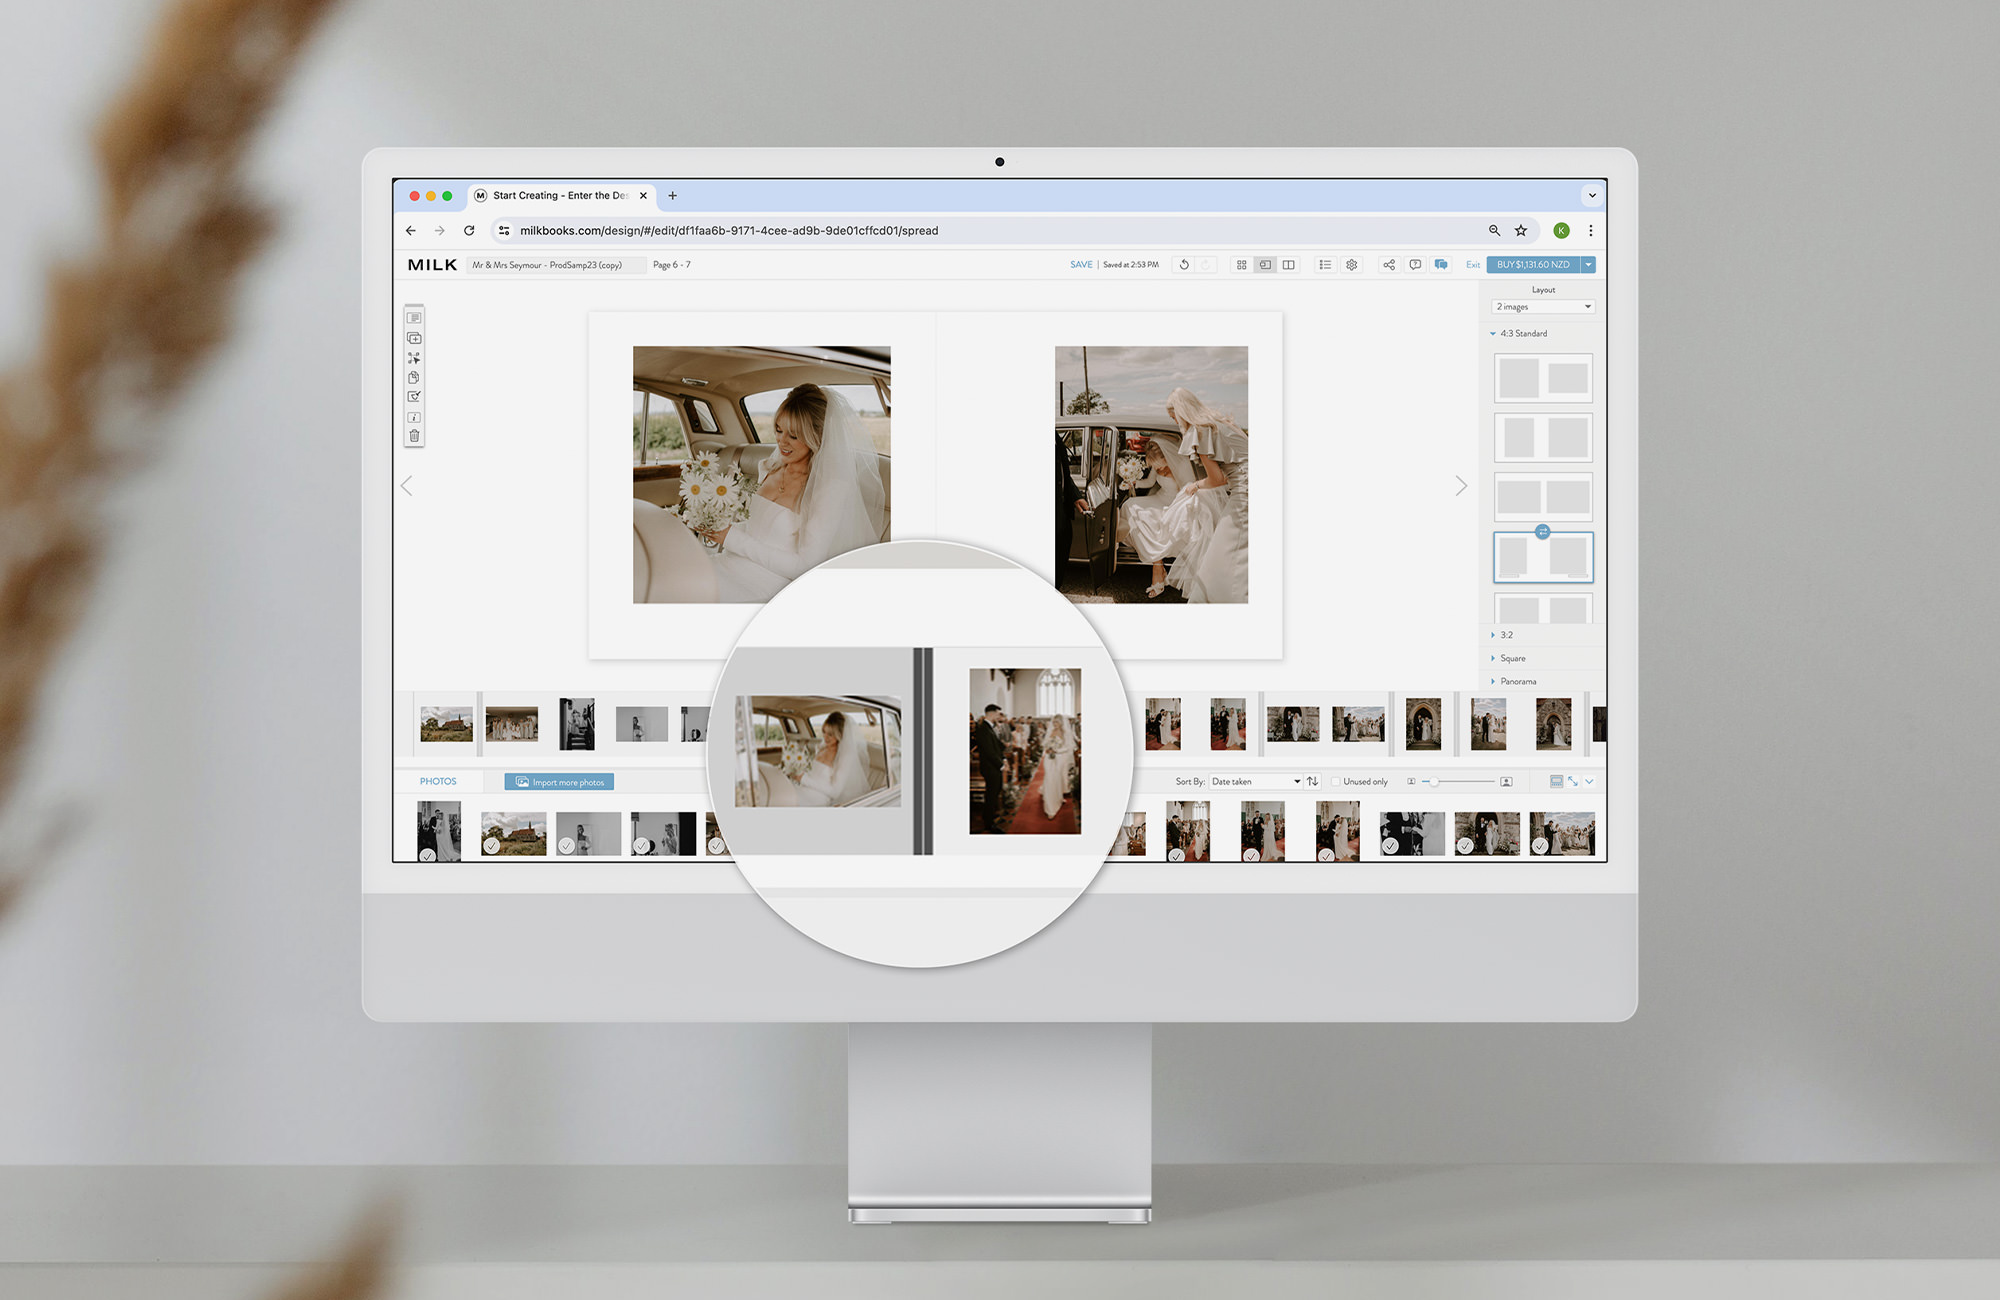The height and width of the screenshot is (1300, 2000).
Task: Open the design settings gear
Action: point(1351,264)
